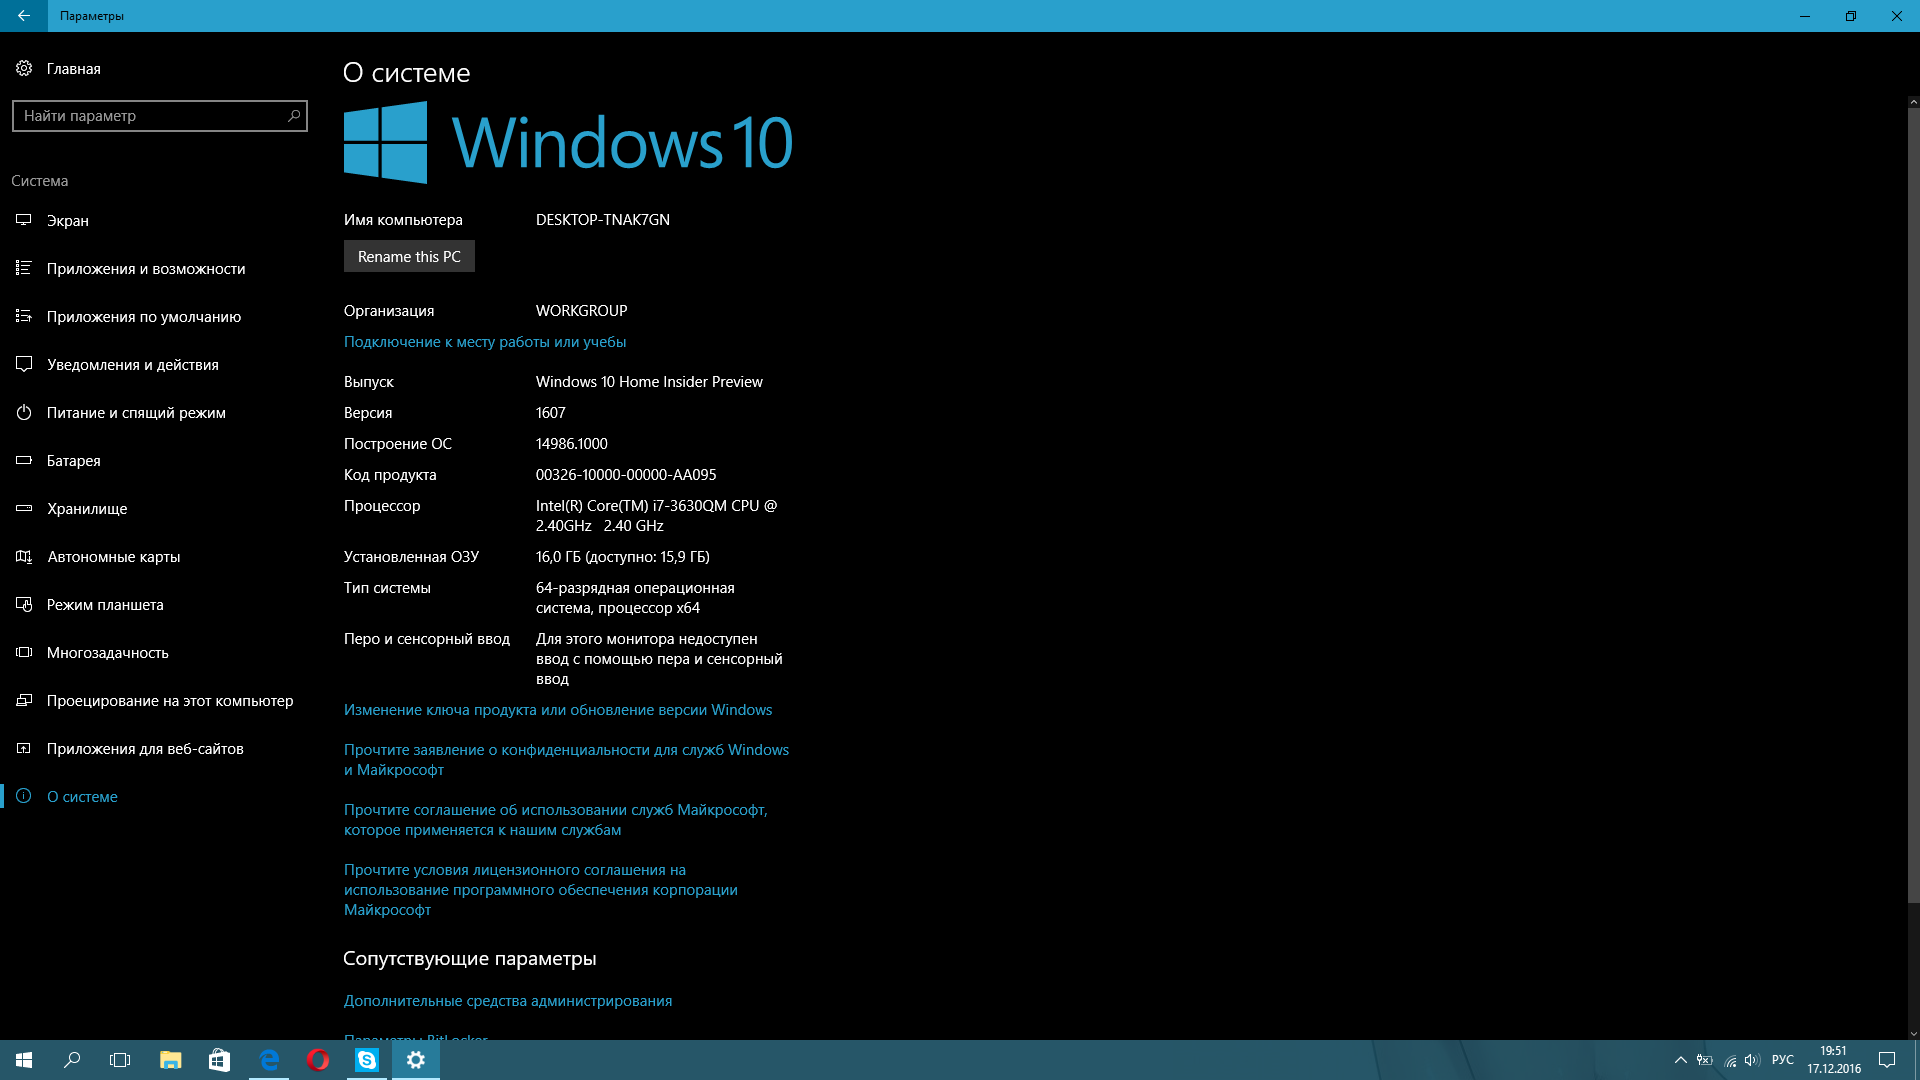The image size is (1920, 1080).
Task: Click the Settings gear taskbar icon
Action: (416, 1060)
